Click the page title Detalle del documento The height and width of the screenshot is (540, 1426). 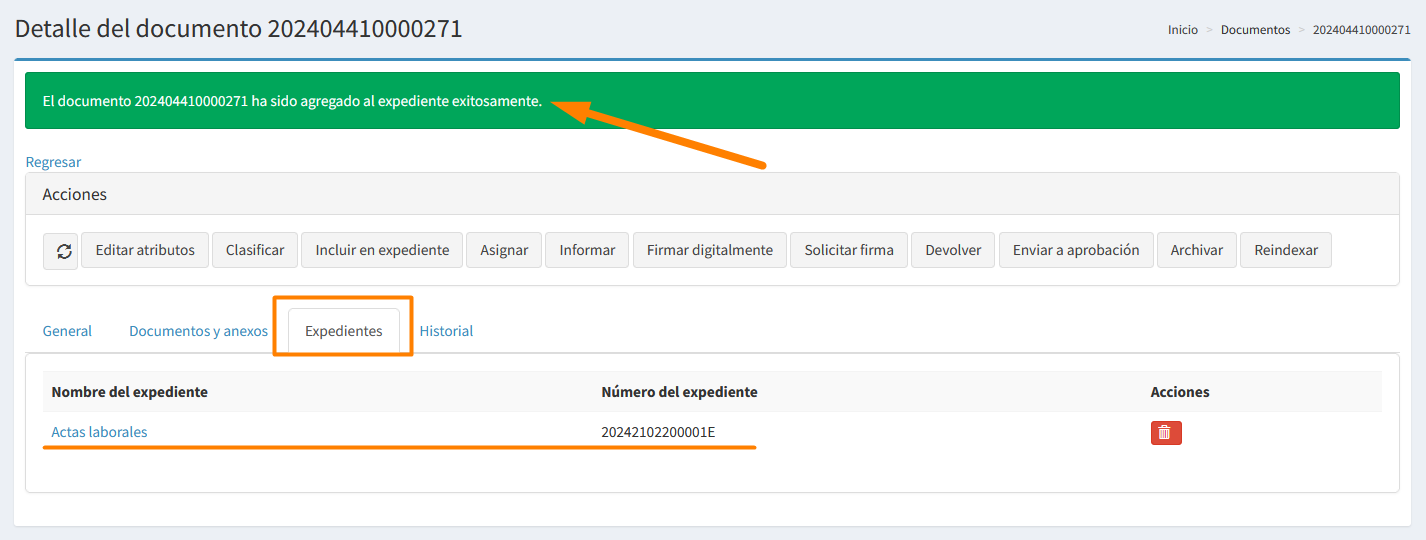coord(238,29)
